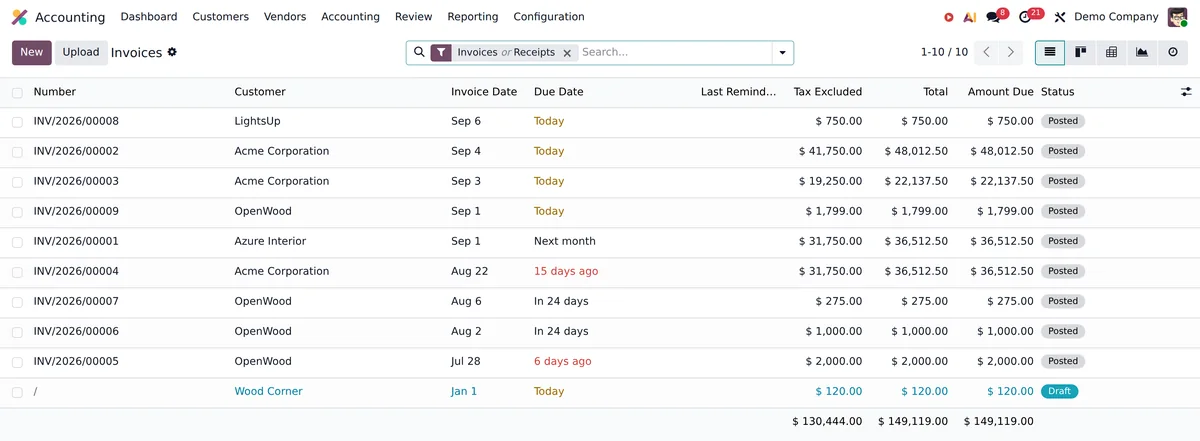Open the Wood Corner customer link
The height and width of the screenshot is (441, 1200).
268,392
